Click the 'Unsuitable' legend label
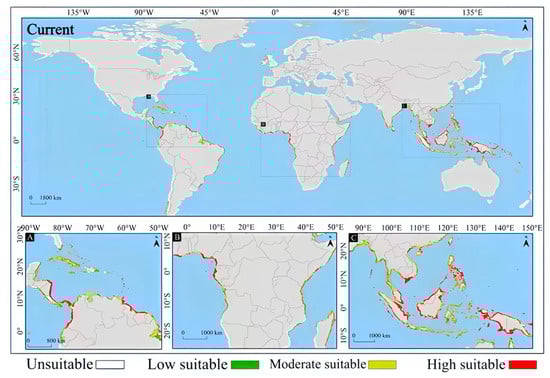 click(x=60, y=364)
